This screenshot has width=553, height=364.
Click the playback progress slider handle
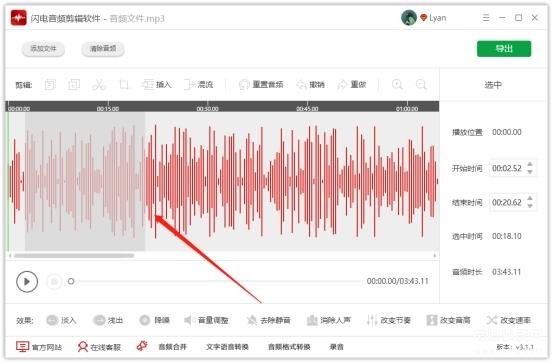[71, 281]
